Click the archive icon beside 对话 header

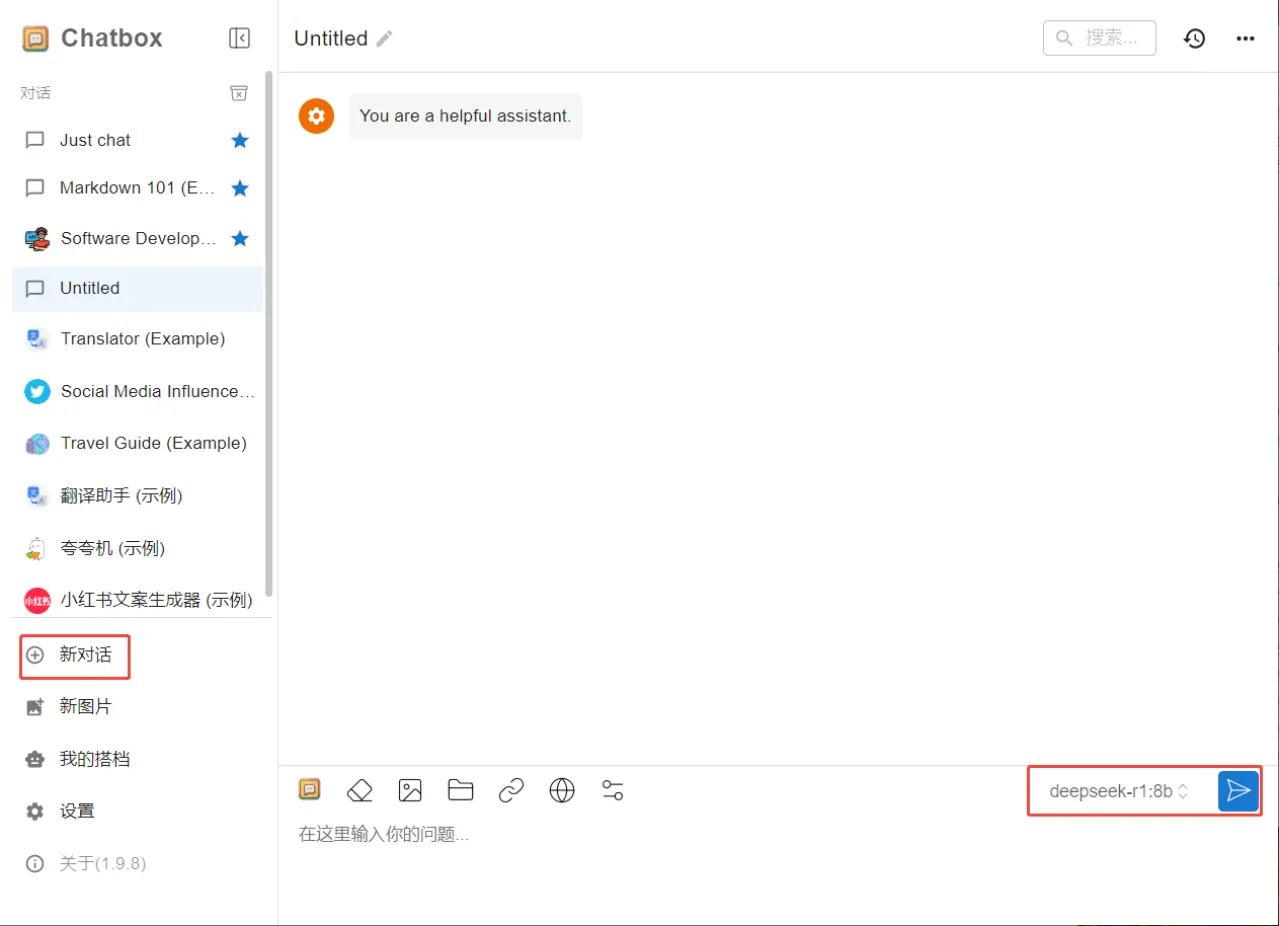coord(239,93)
